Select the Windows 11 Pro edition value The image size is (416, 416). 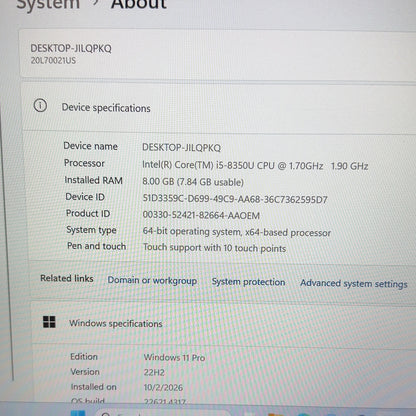point(174,358)
